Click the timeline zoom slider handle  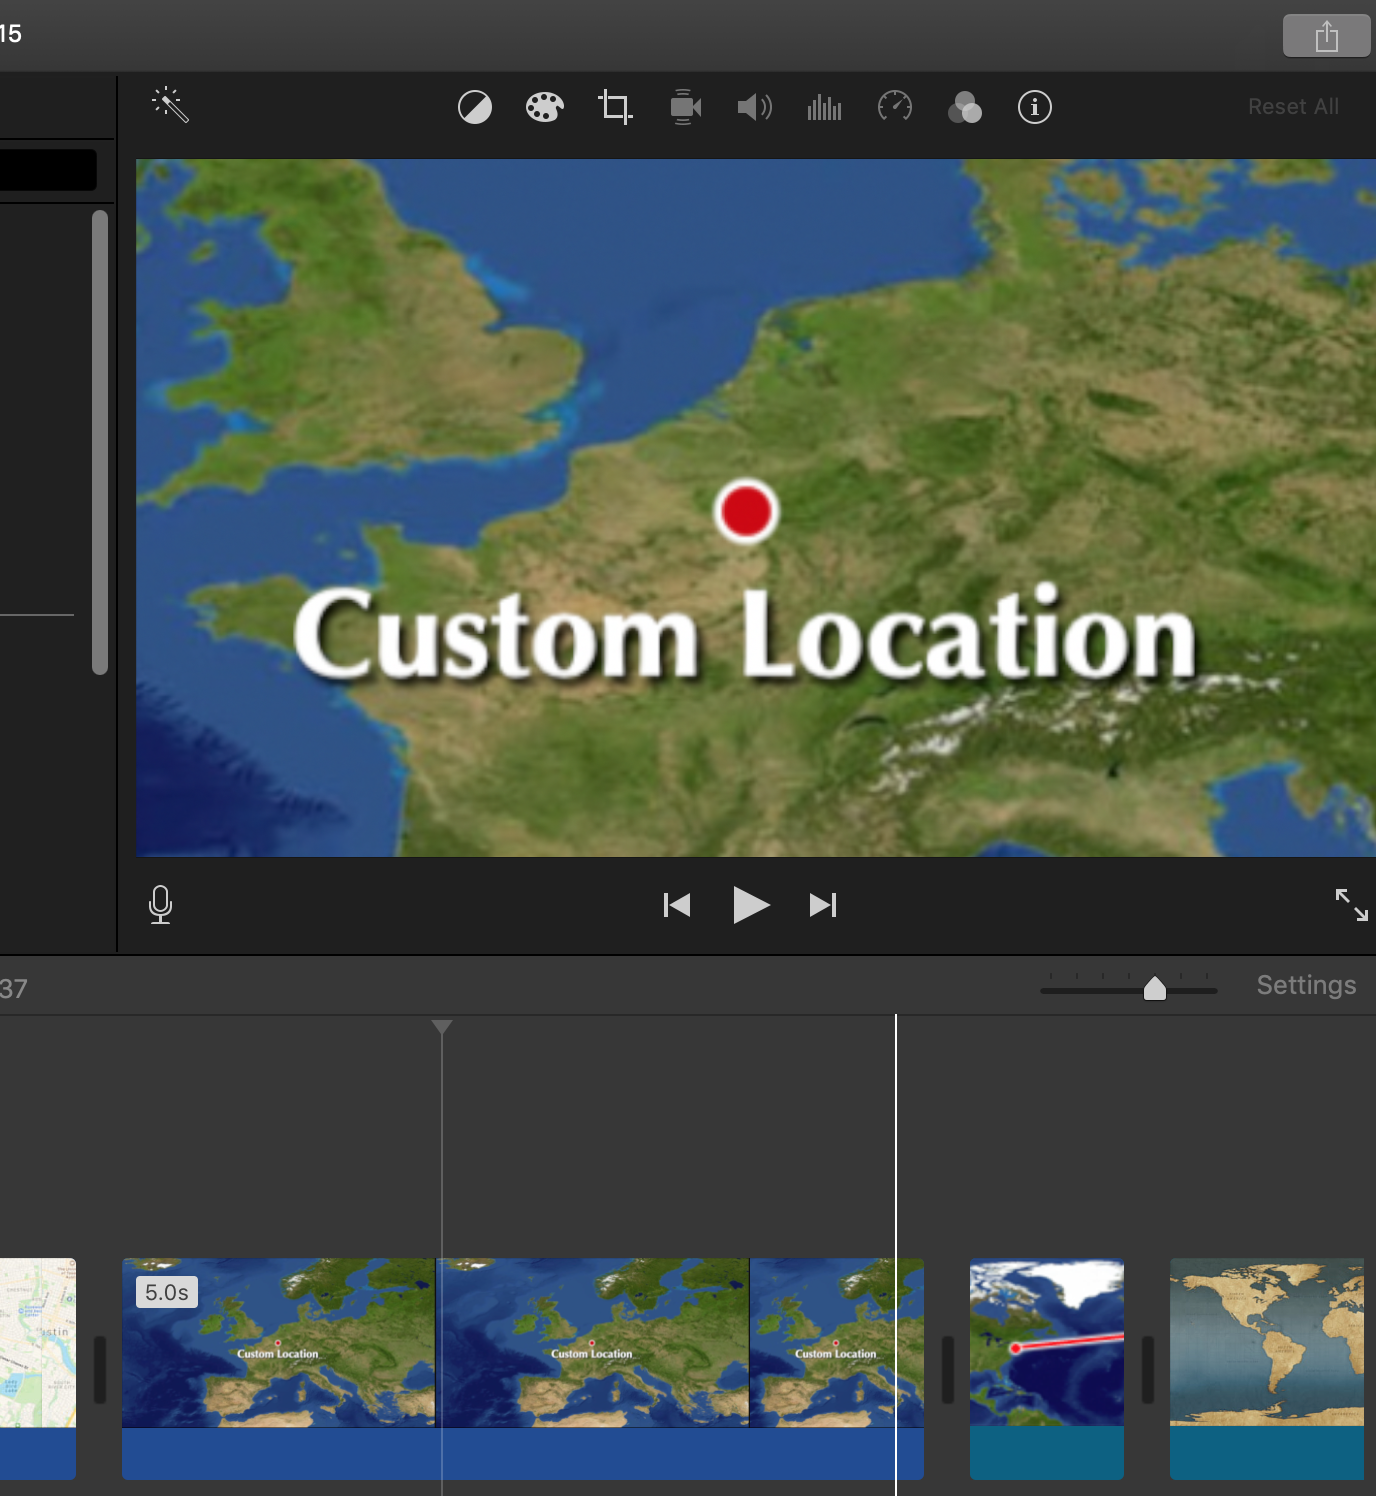(1155, 989)
